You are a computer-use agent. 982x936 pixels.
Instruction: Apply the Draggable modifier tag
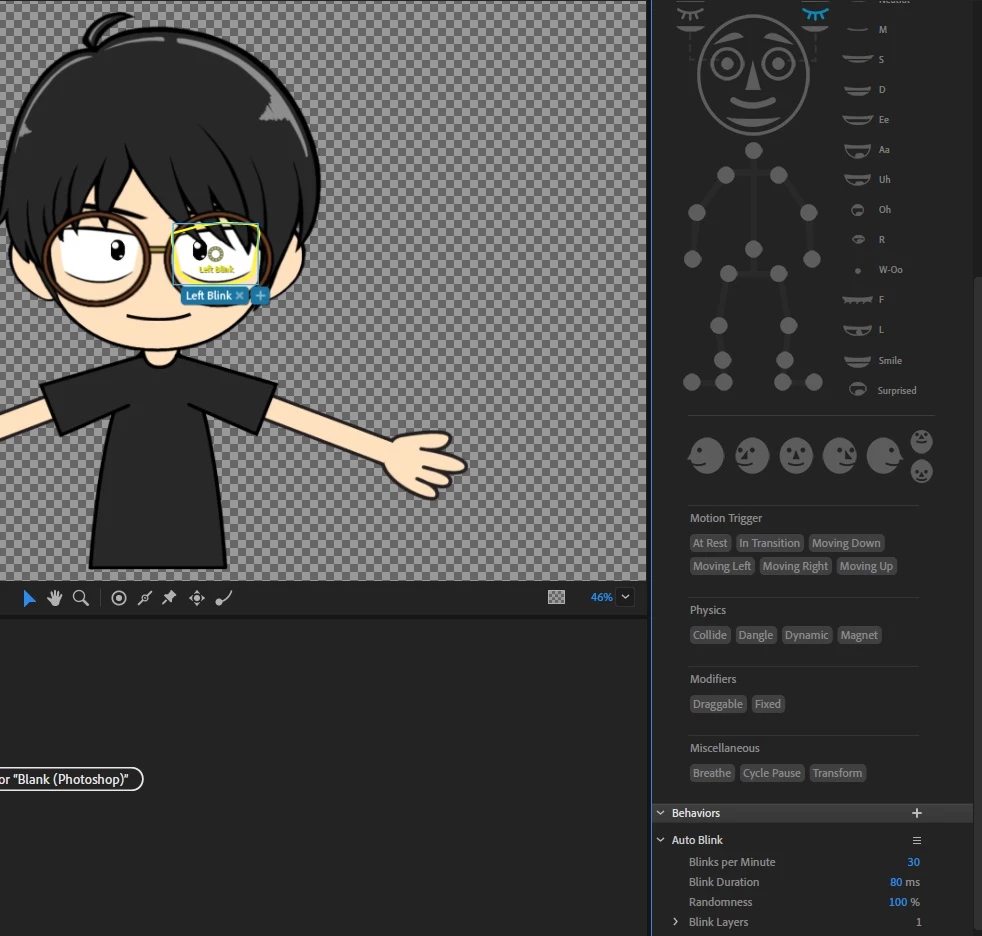pos(718,704)
